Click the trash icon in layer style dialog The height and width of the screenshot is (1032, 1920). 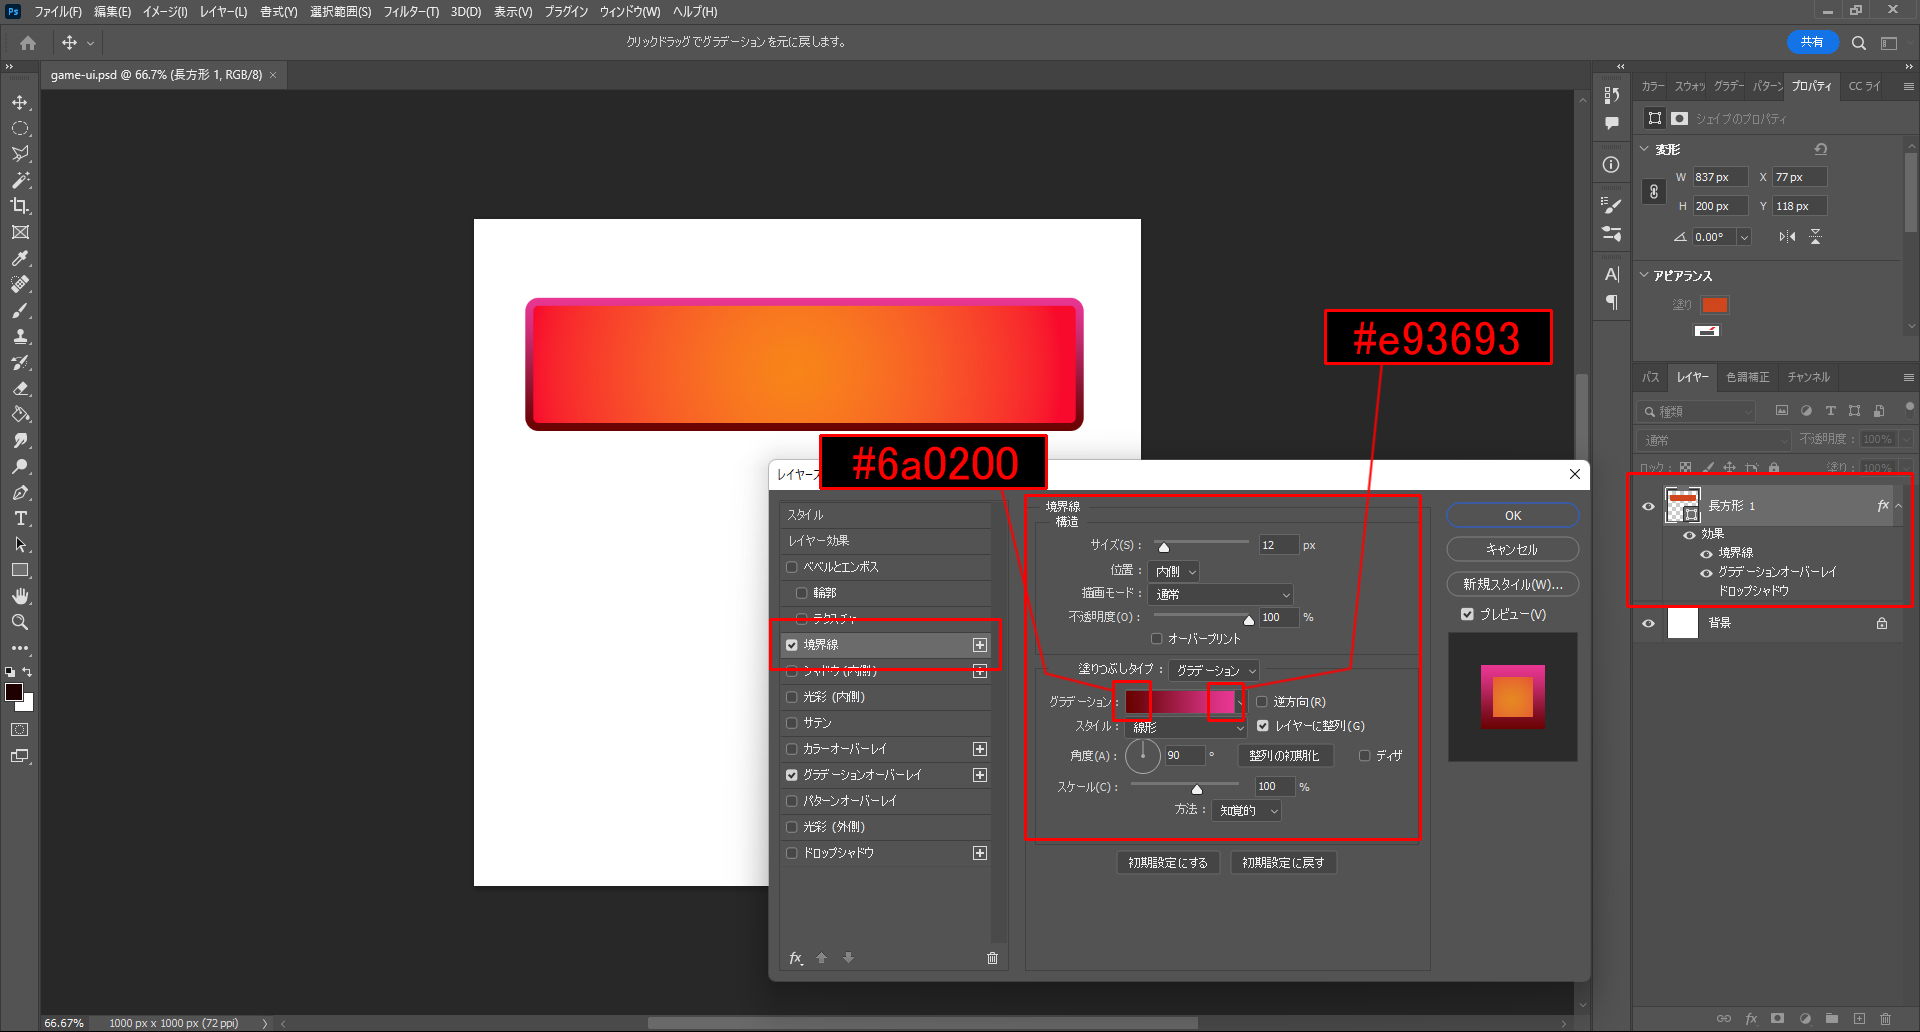pyautogui.click(x=992, y=958)
